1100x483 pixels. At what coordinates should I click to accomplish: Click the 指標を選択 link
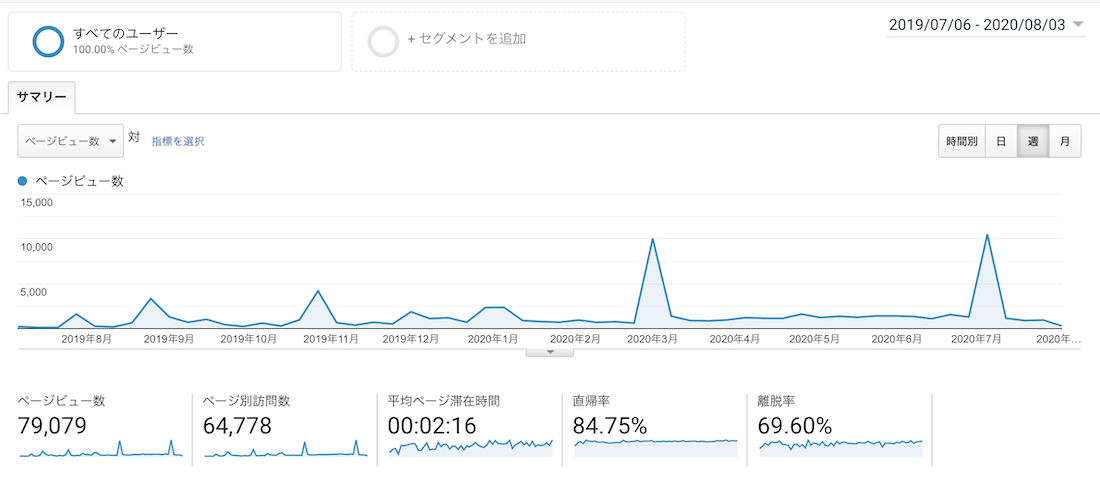178,141
